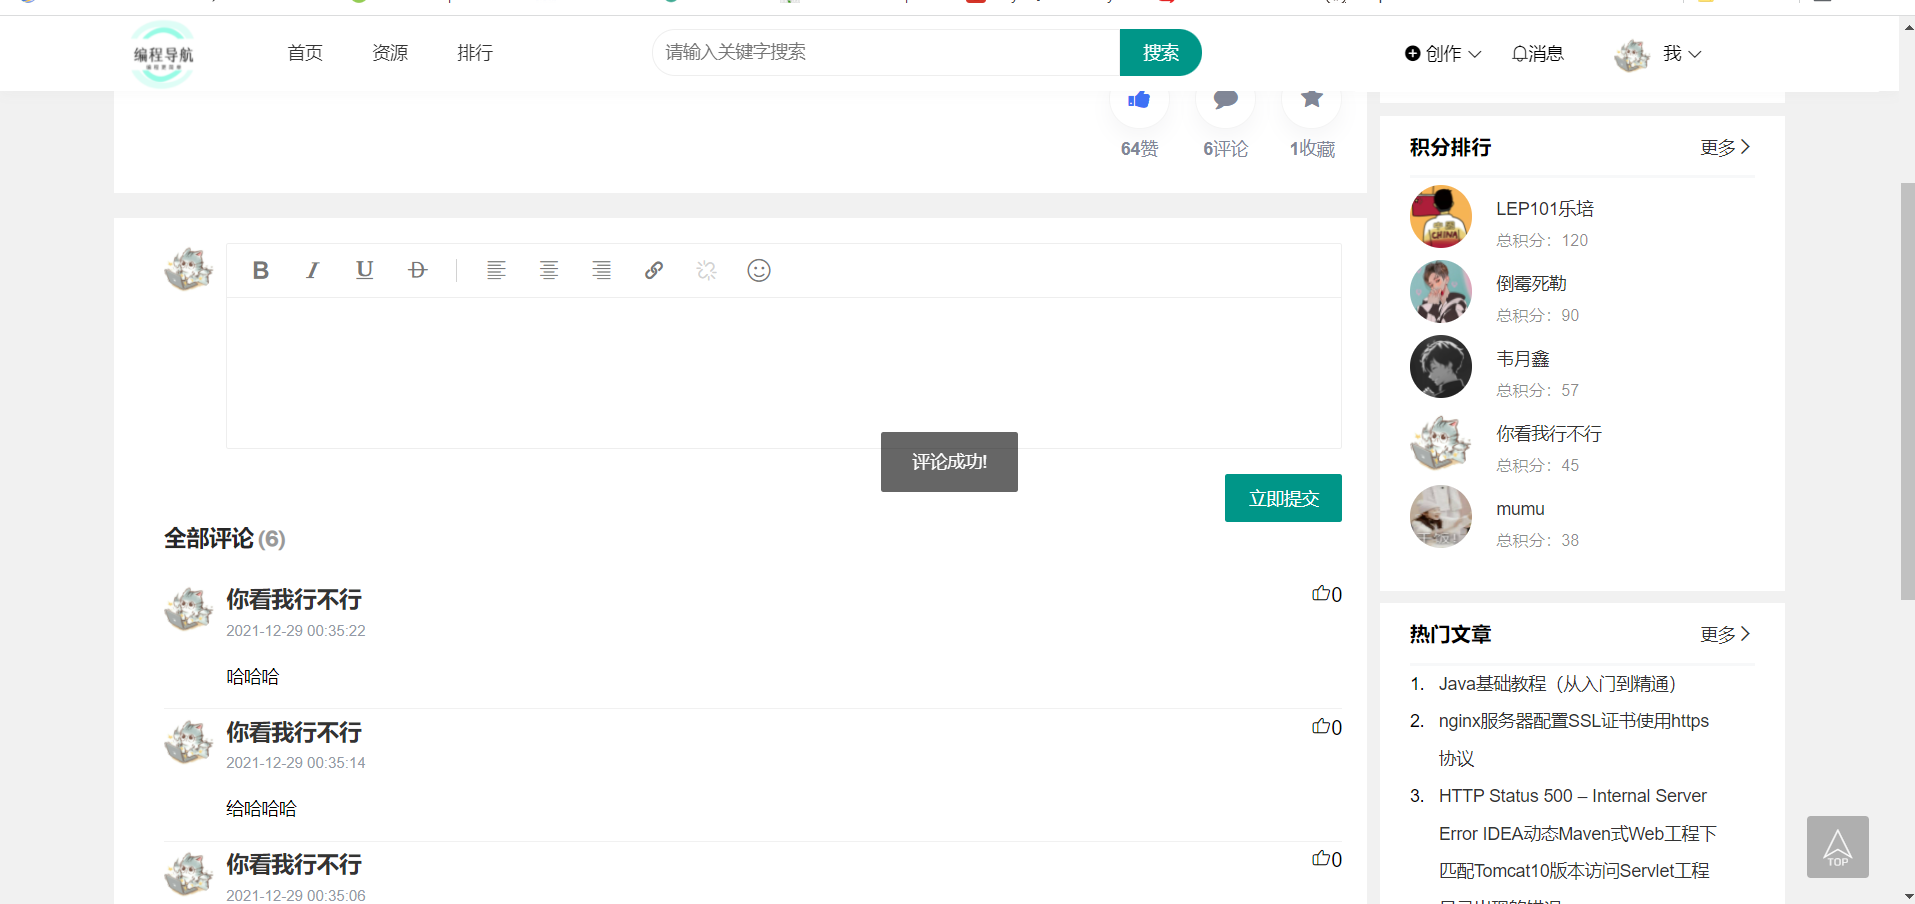Toggle italic formatting in comment editor
The width and height of the screenshot is (1915, 904).
coord(313,270)
